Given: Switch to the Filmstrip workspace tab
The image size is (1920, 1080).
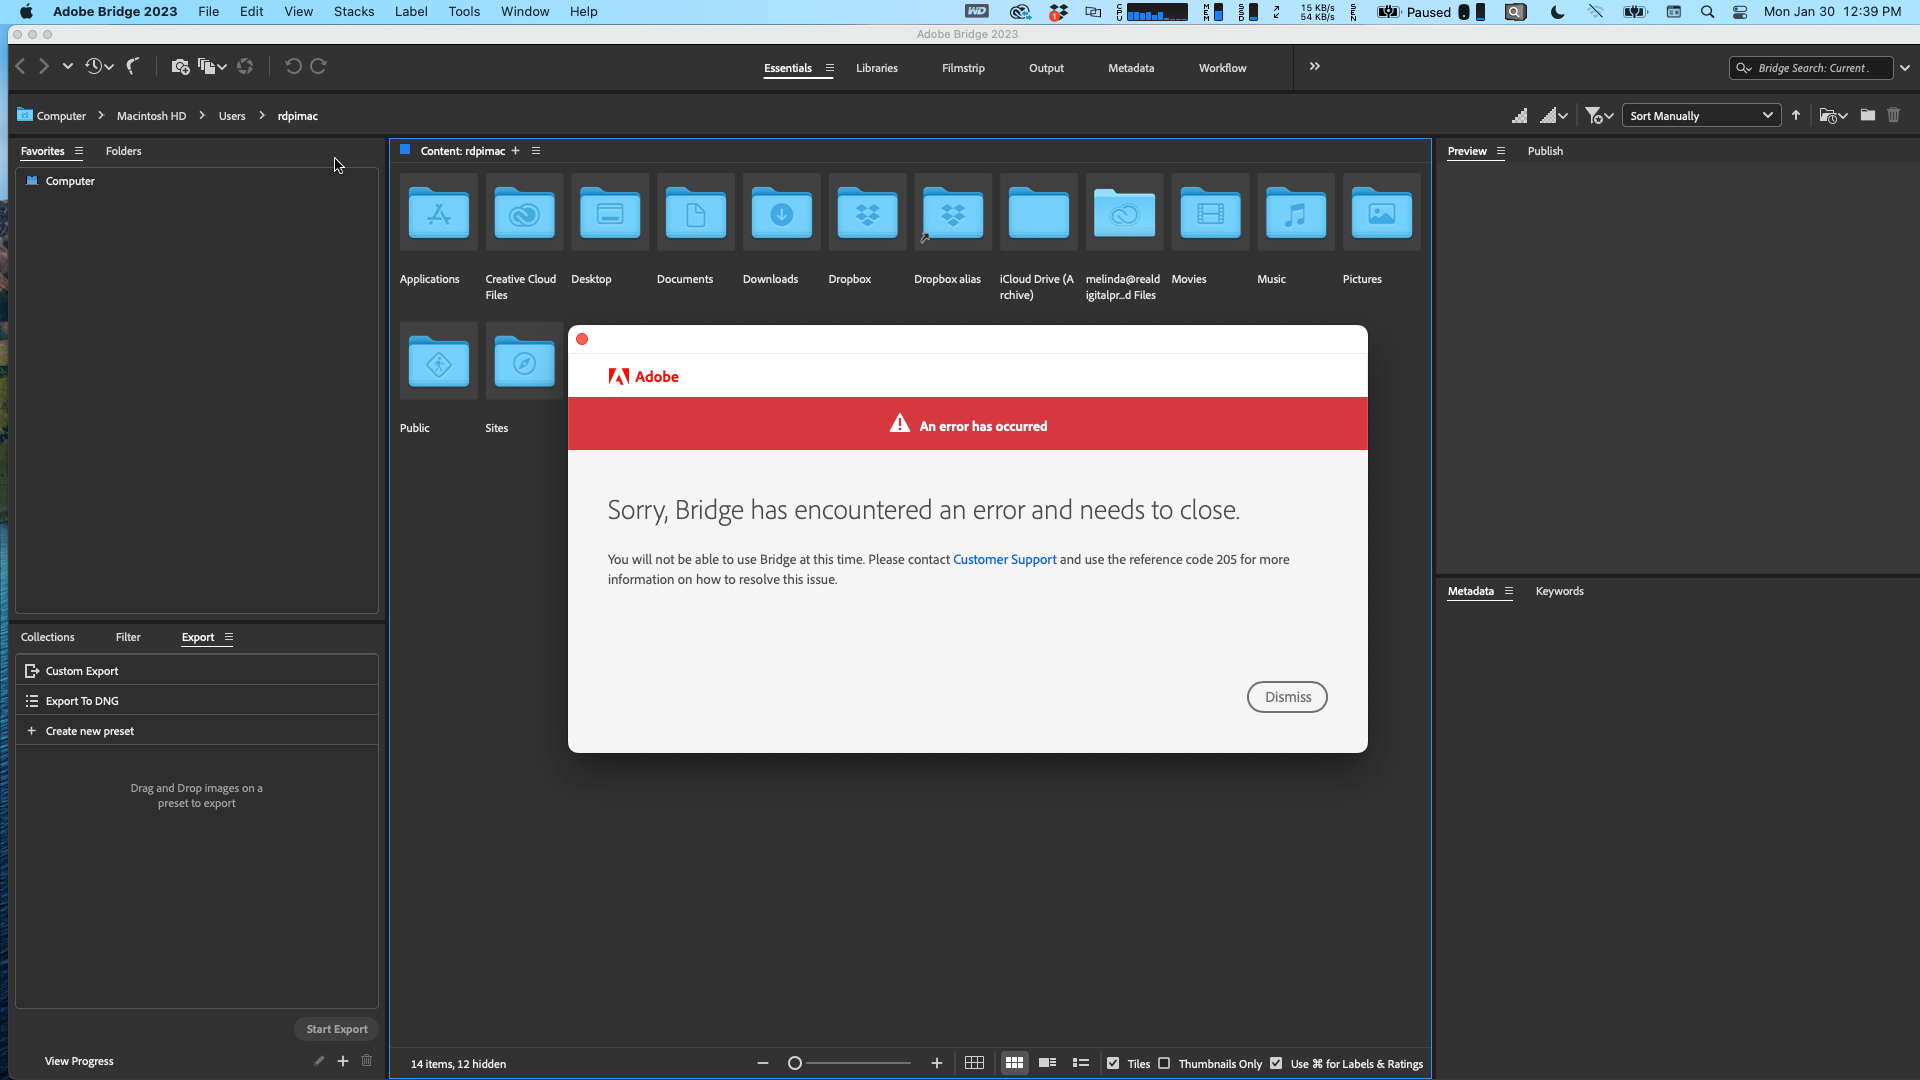Looking at the screenshot, I should coord(963,68).
